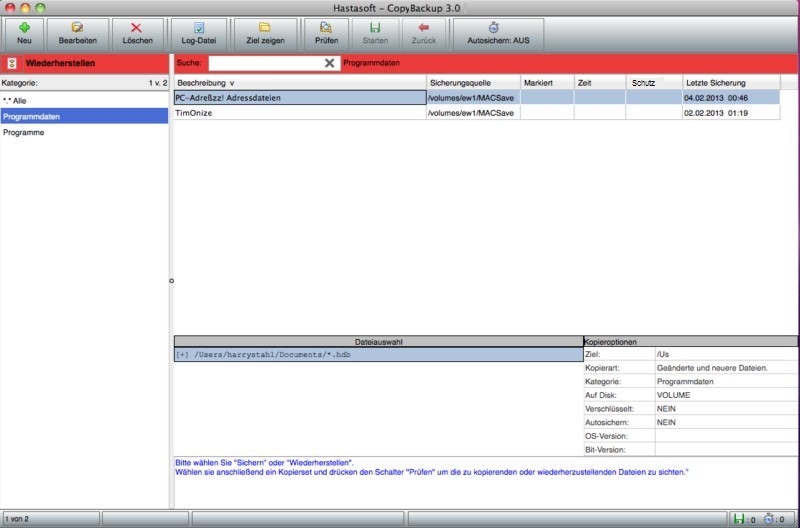Click the Ziel zeigen folder icon
Screen dimensions: 800x528
coord(265,28)
